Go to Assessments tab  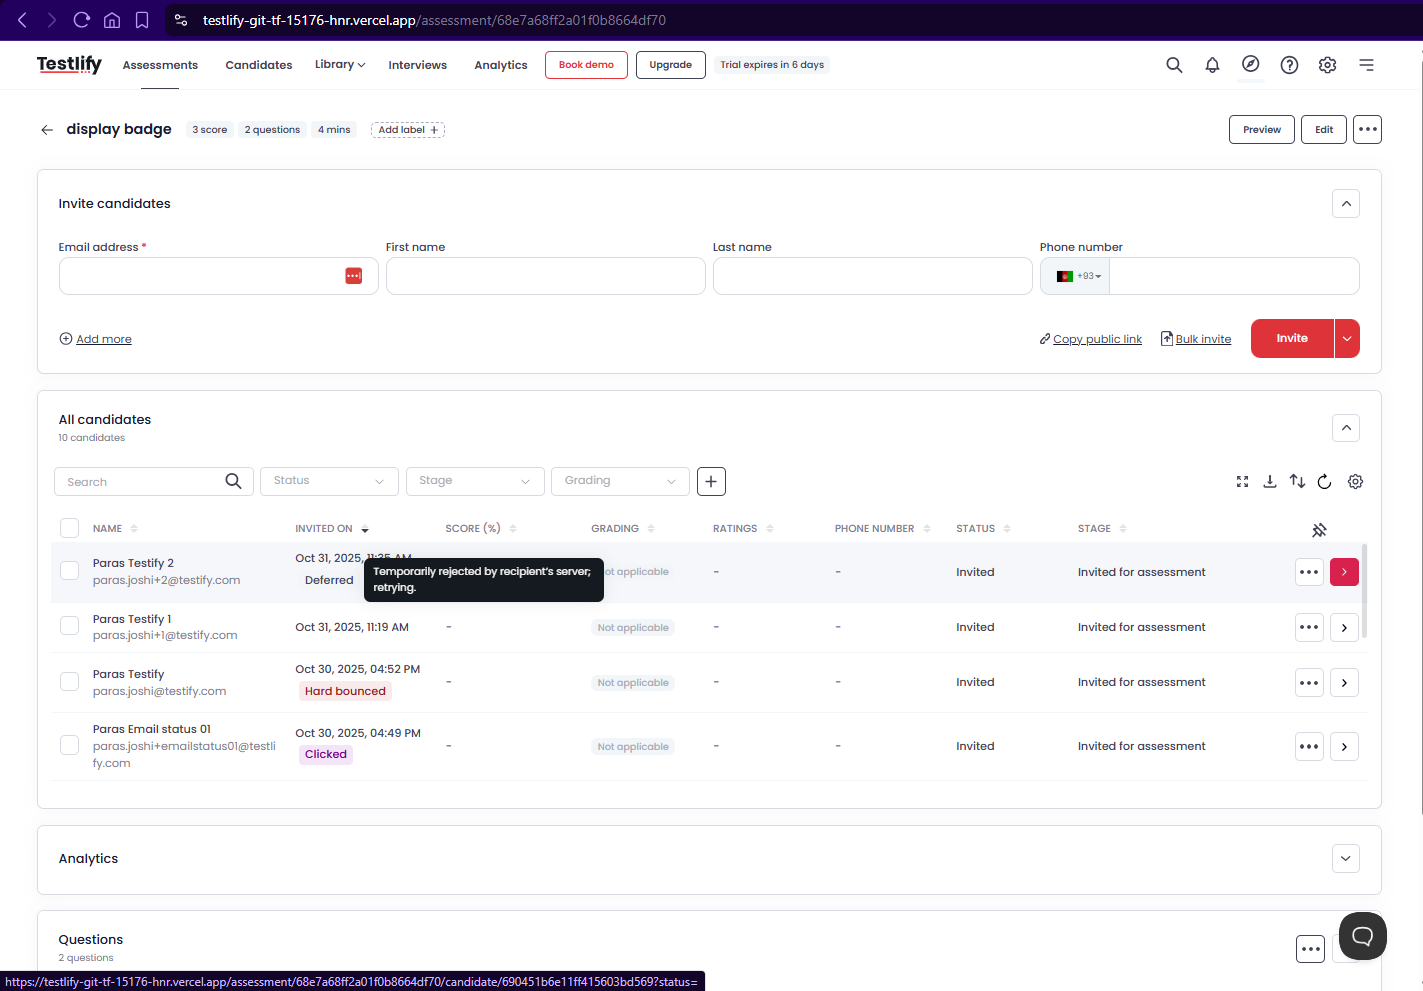pyautogui.click(x=160, y=65)
